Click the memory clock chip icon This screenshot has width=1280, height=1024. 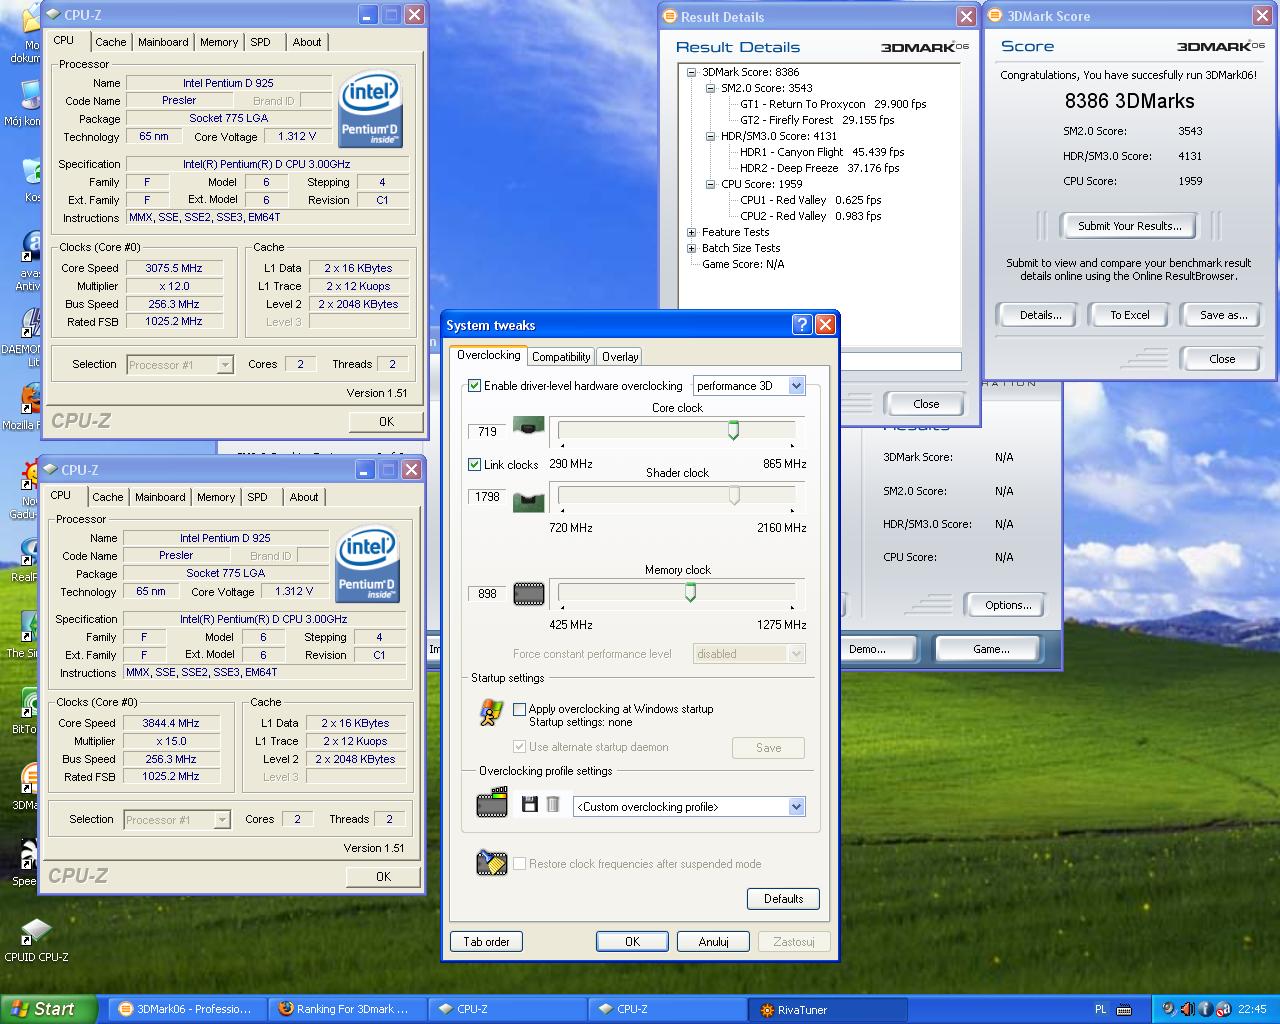[528, 594]
